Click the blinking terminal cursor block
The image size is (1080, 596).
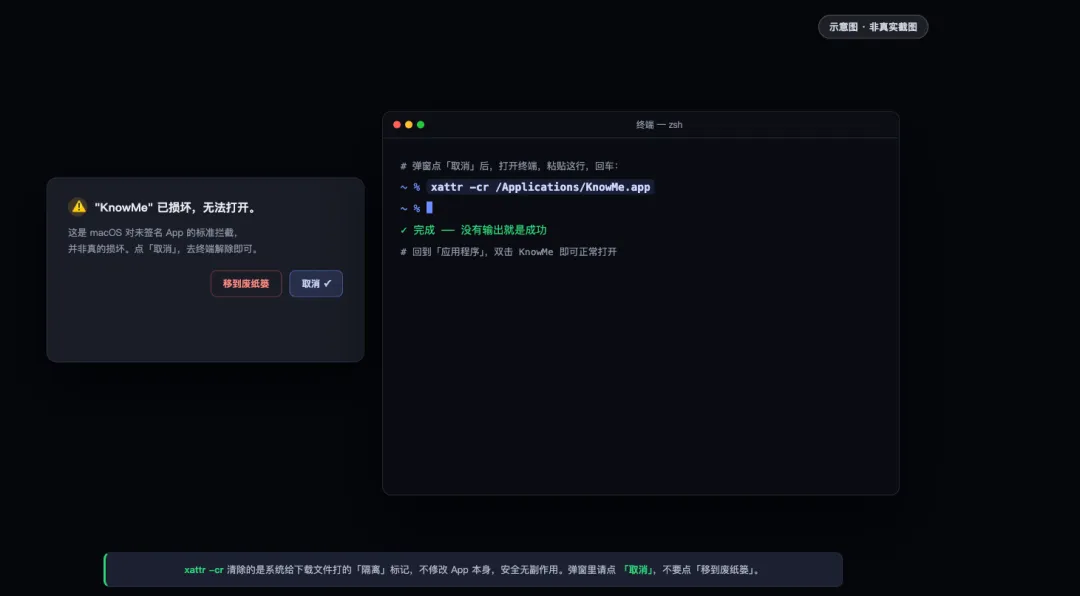(x=429, y=207)
